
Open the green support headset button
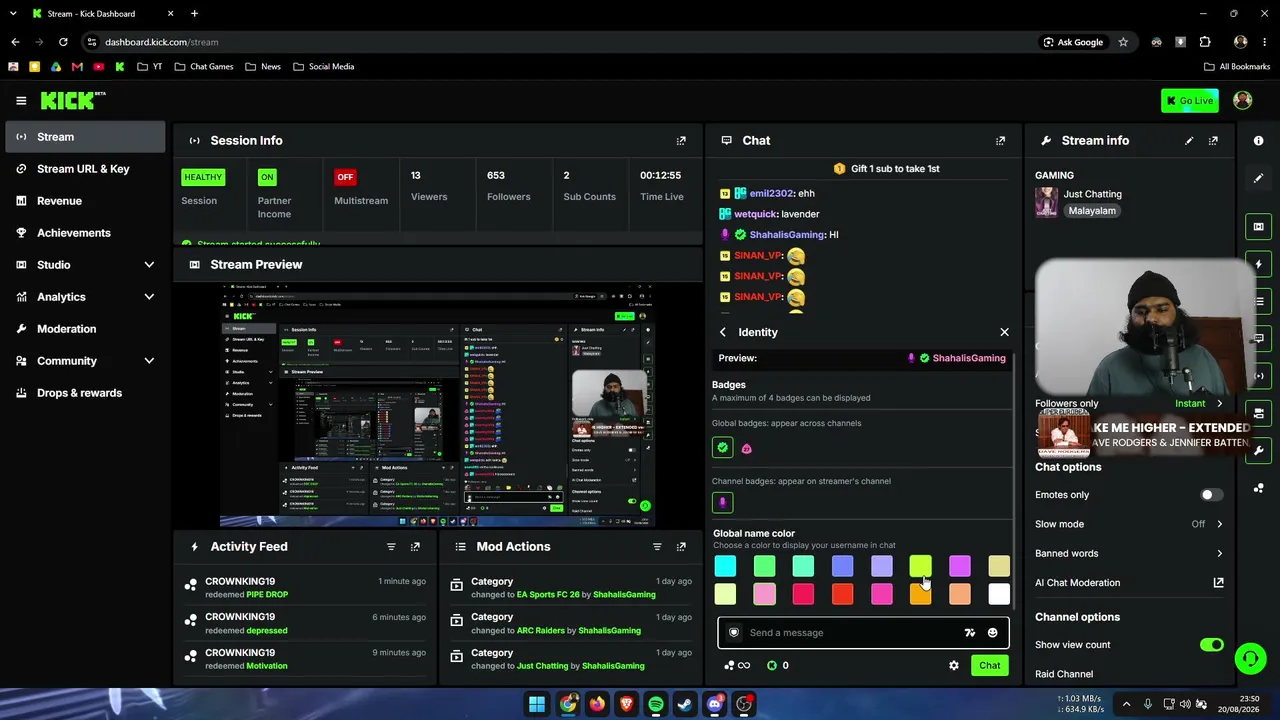[x=1250, y=659]
